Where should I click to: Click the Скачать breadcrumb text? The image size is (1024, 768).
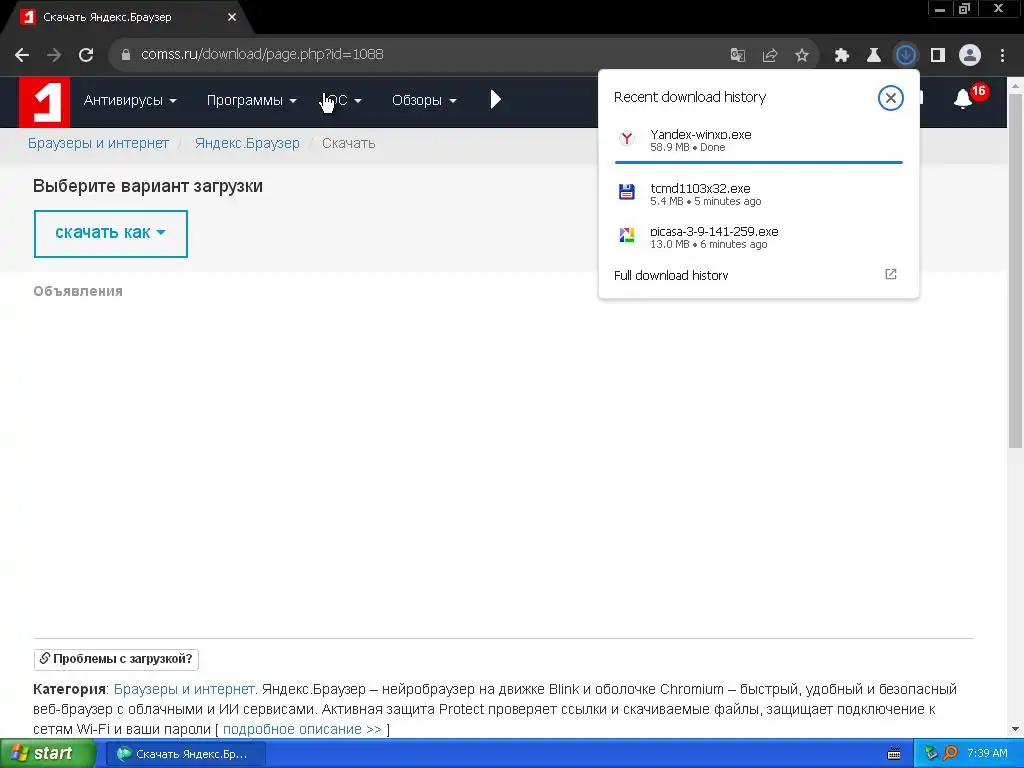(348, 143)
